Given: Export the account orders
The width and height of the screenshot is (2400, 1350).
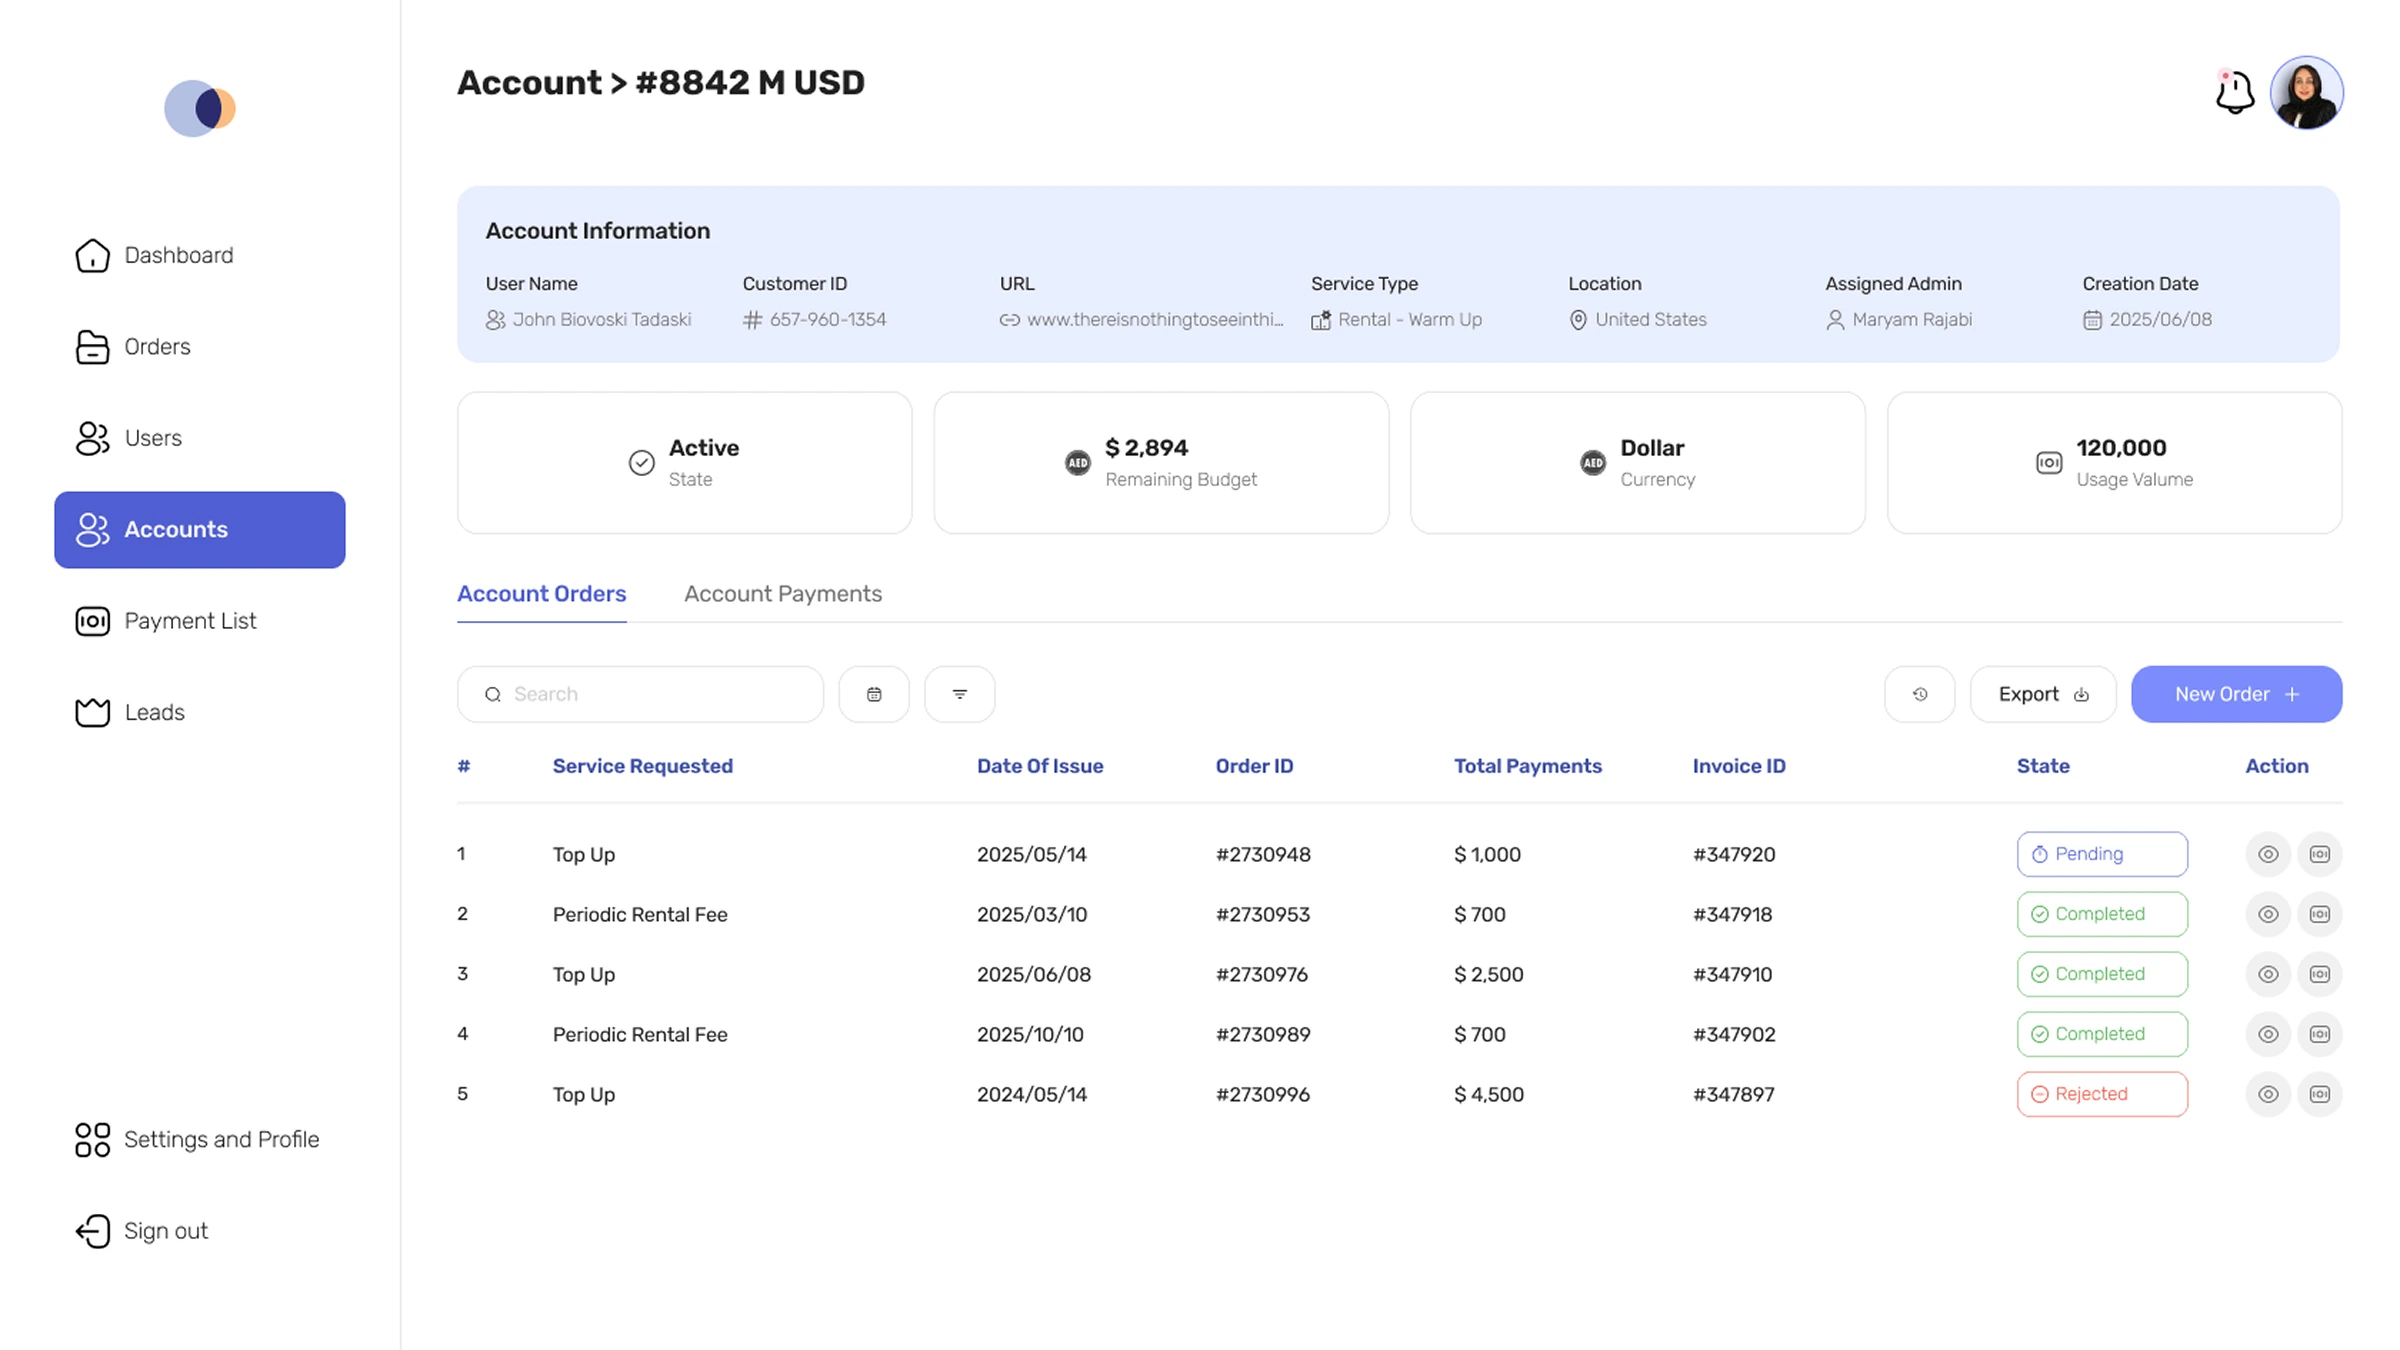Looking at the screenshot, I should pyautogui.click(x=2043, y=694).
